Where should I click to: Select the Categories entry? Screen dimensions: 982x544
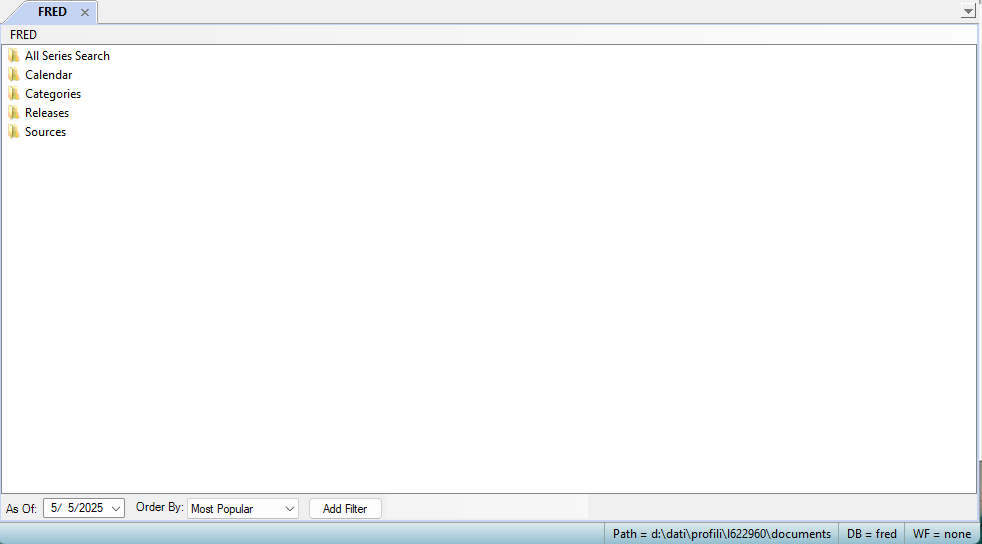tap(53, 94)
